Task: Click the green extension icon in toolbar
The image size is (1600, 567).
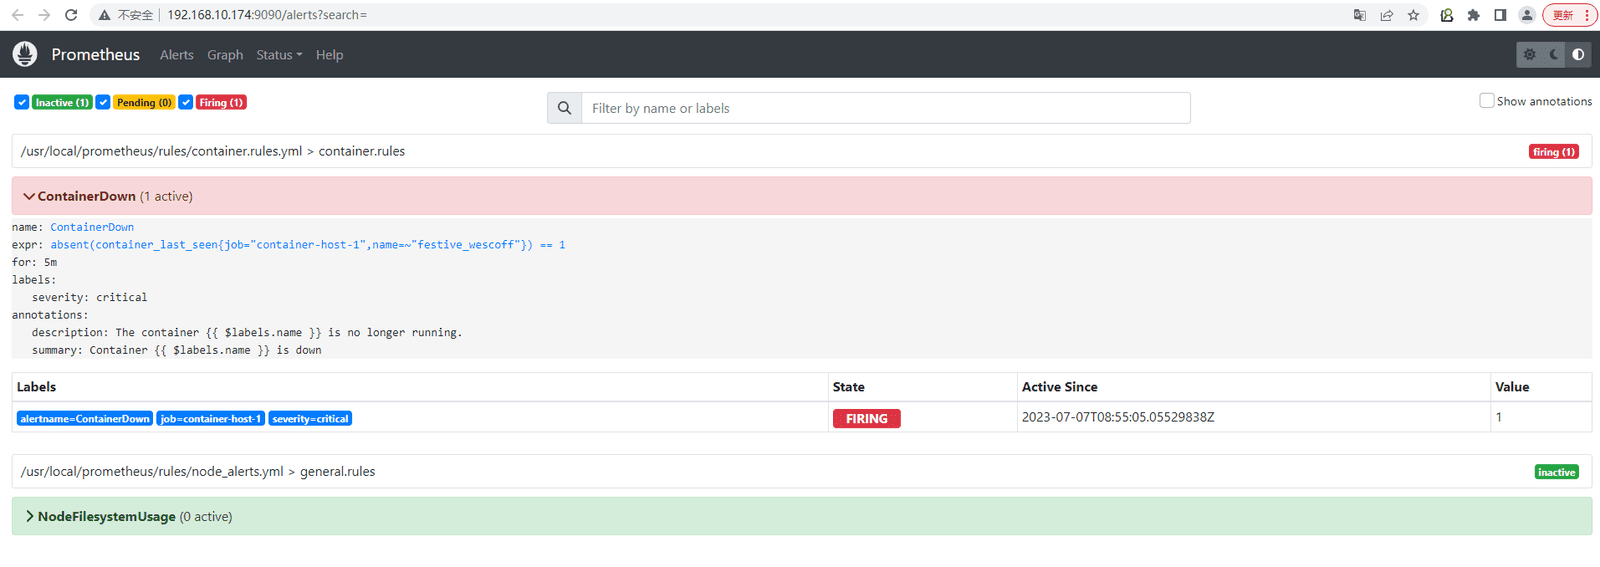Action: pos(1447,15)
